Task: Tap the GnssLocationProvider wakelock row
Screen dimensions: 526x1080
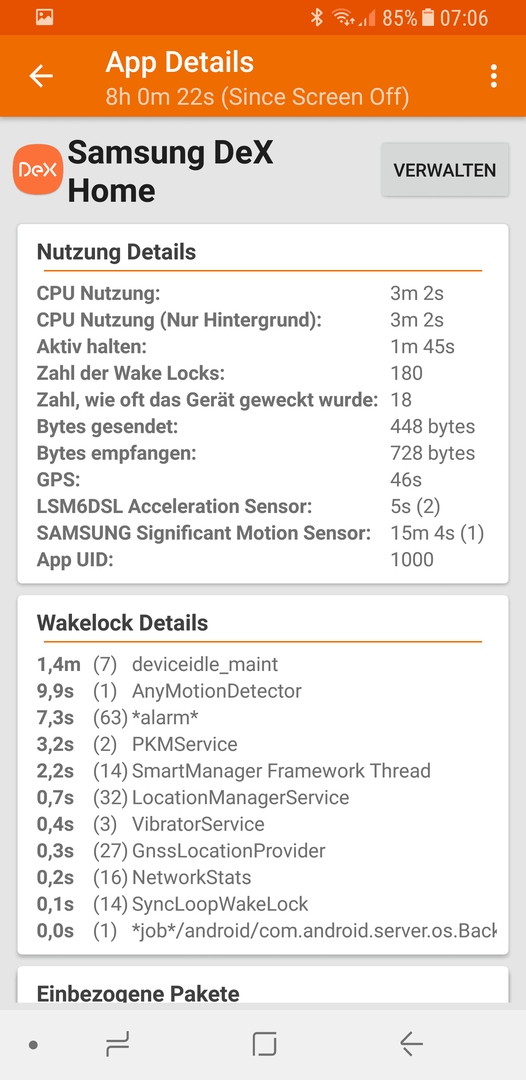Action: click(x=262, y=851)
